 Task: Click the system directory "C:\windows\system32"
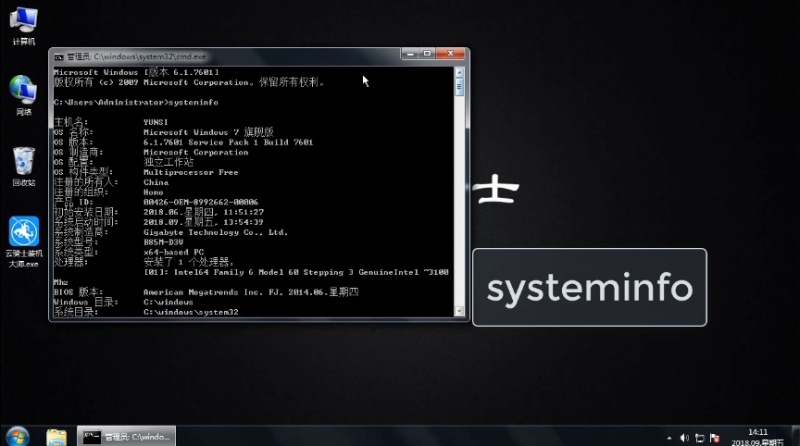pyautogui.click(x=191, y=312)
